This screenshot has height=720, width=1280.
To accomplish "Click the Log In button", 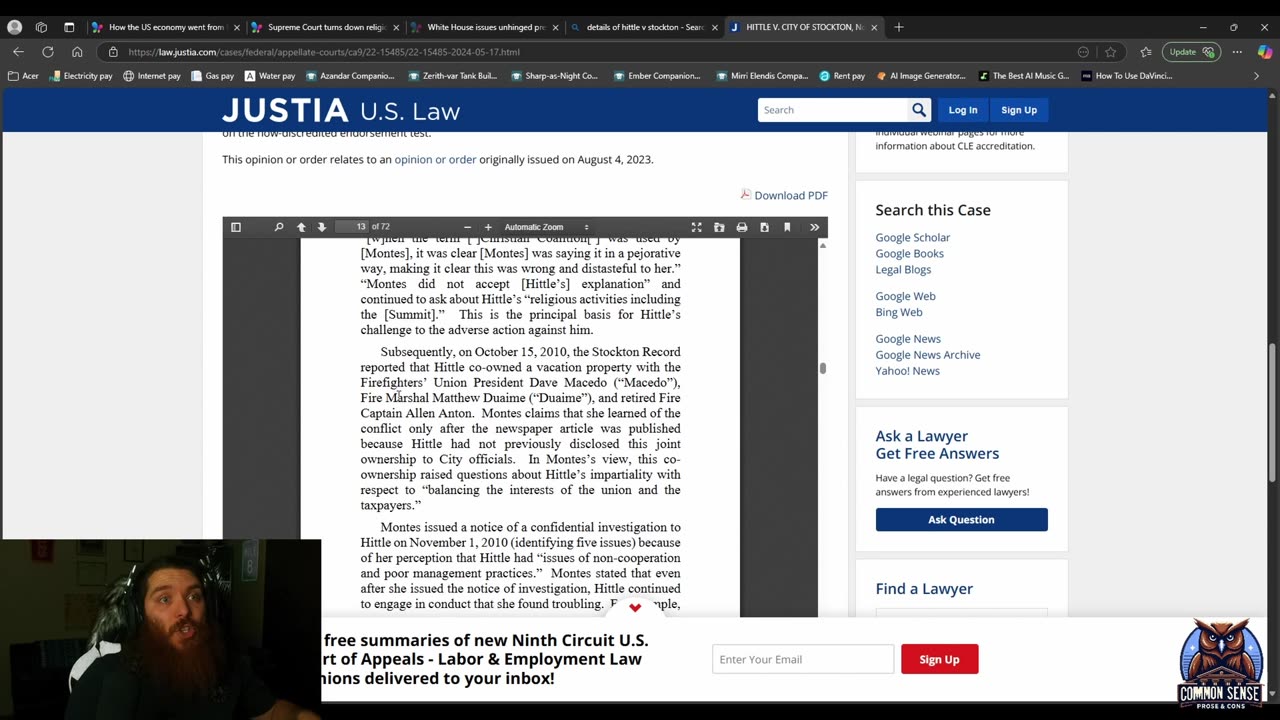I will pyautogui.click(x=963, y=110).
